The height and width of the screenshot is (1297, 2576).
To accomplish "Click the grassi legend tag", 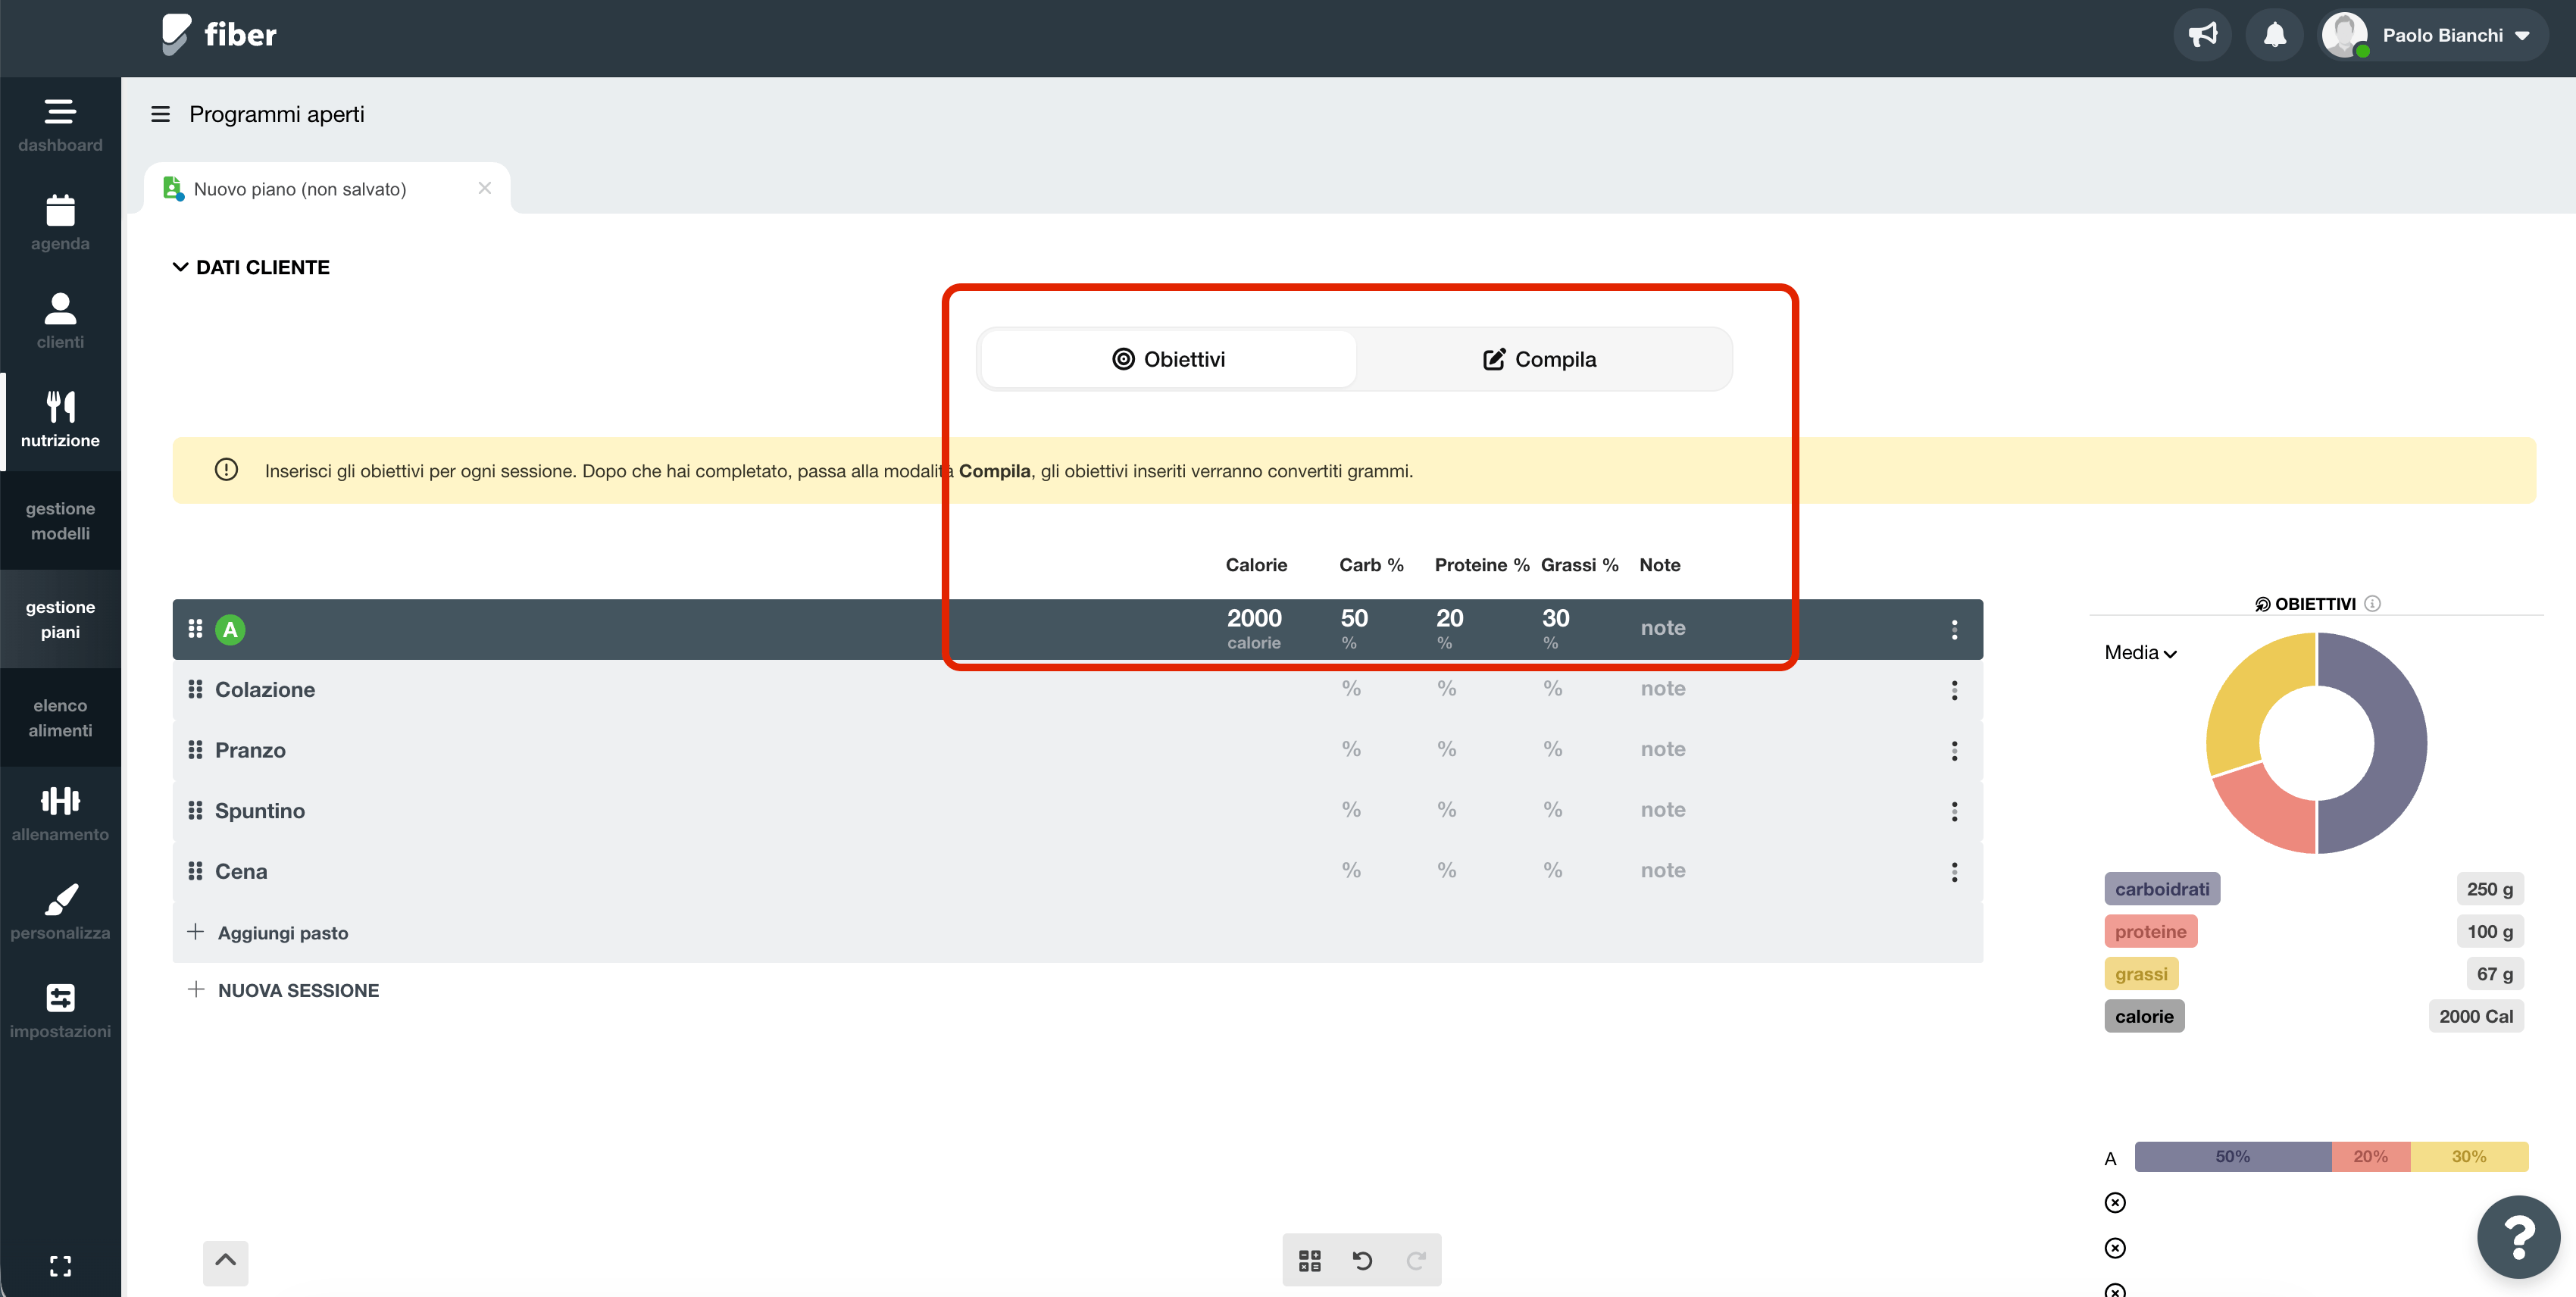I will [2141, 973].
